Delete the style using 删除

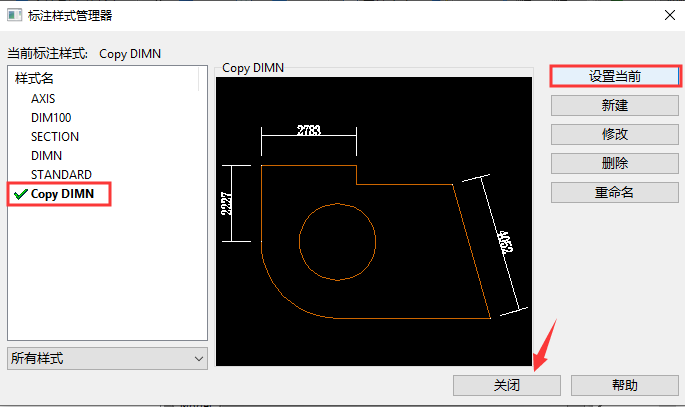(615, 163)
